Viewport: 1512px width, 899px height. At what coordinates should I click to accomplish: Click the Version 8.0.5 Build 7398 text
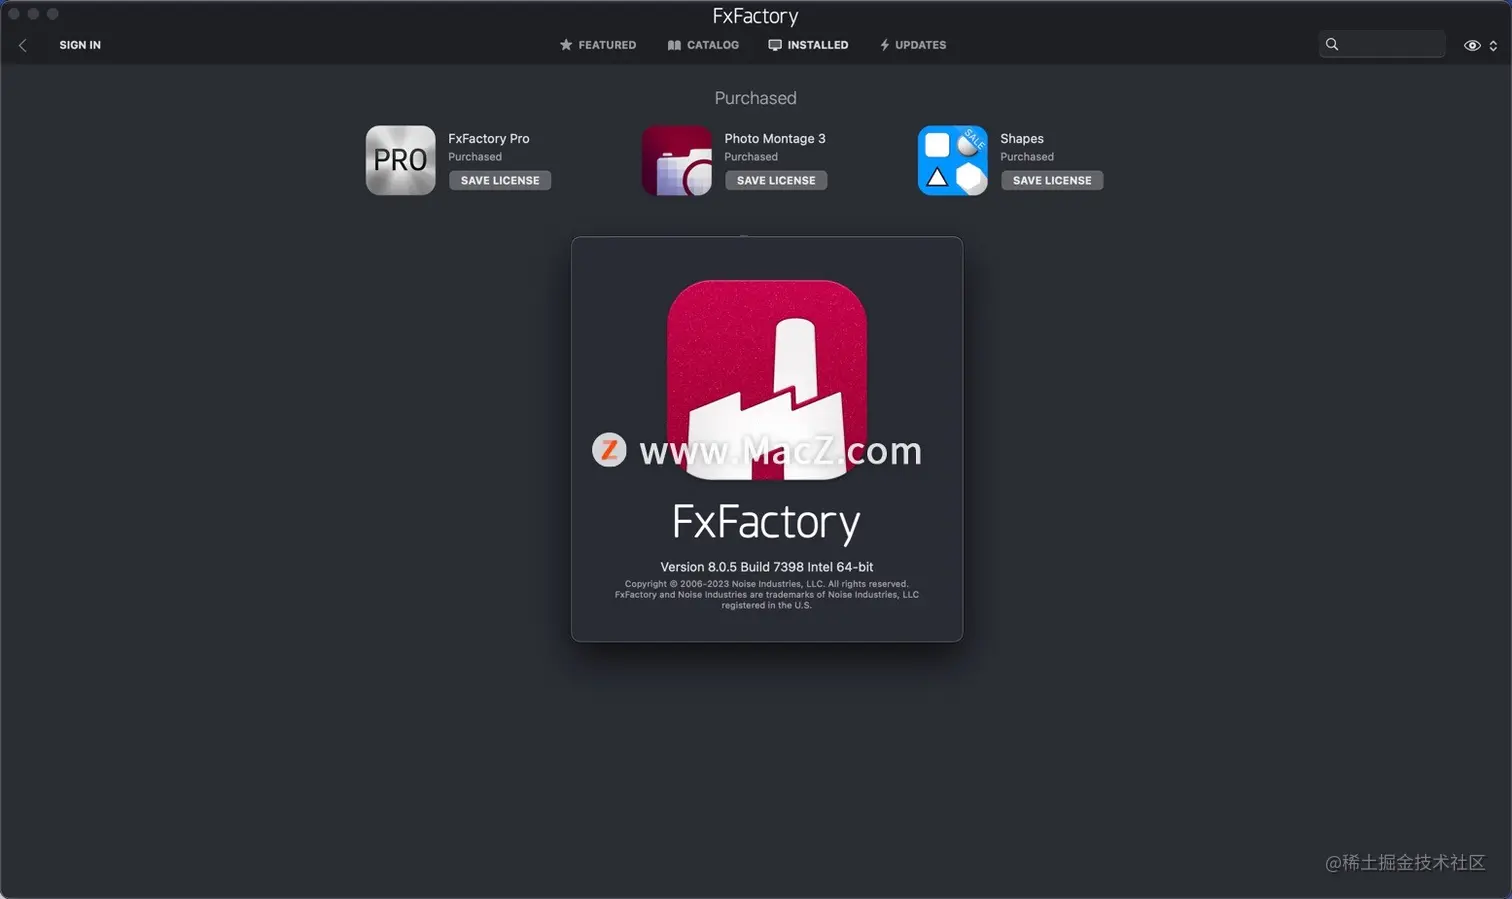(x=767, y=566)
